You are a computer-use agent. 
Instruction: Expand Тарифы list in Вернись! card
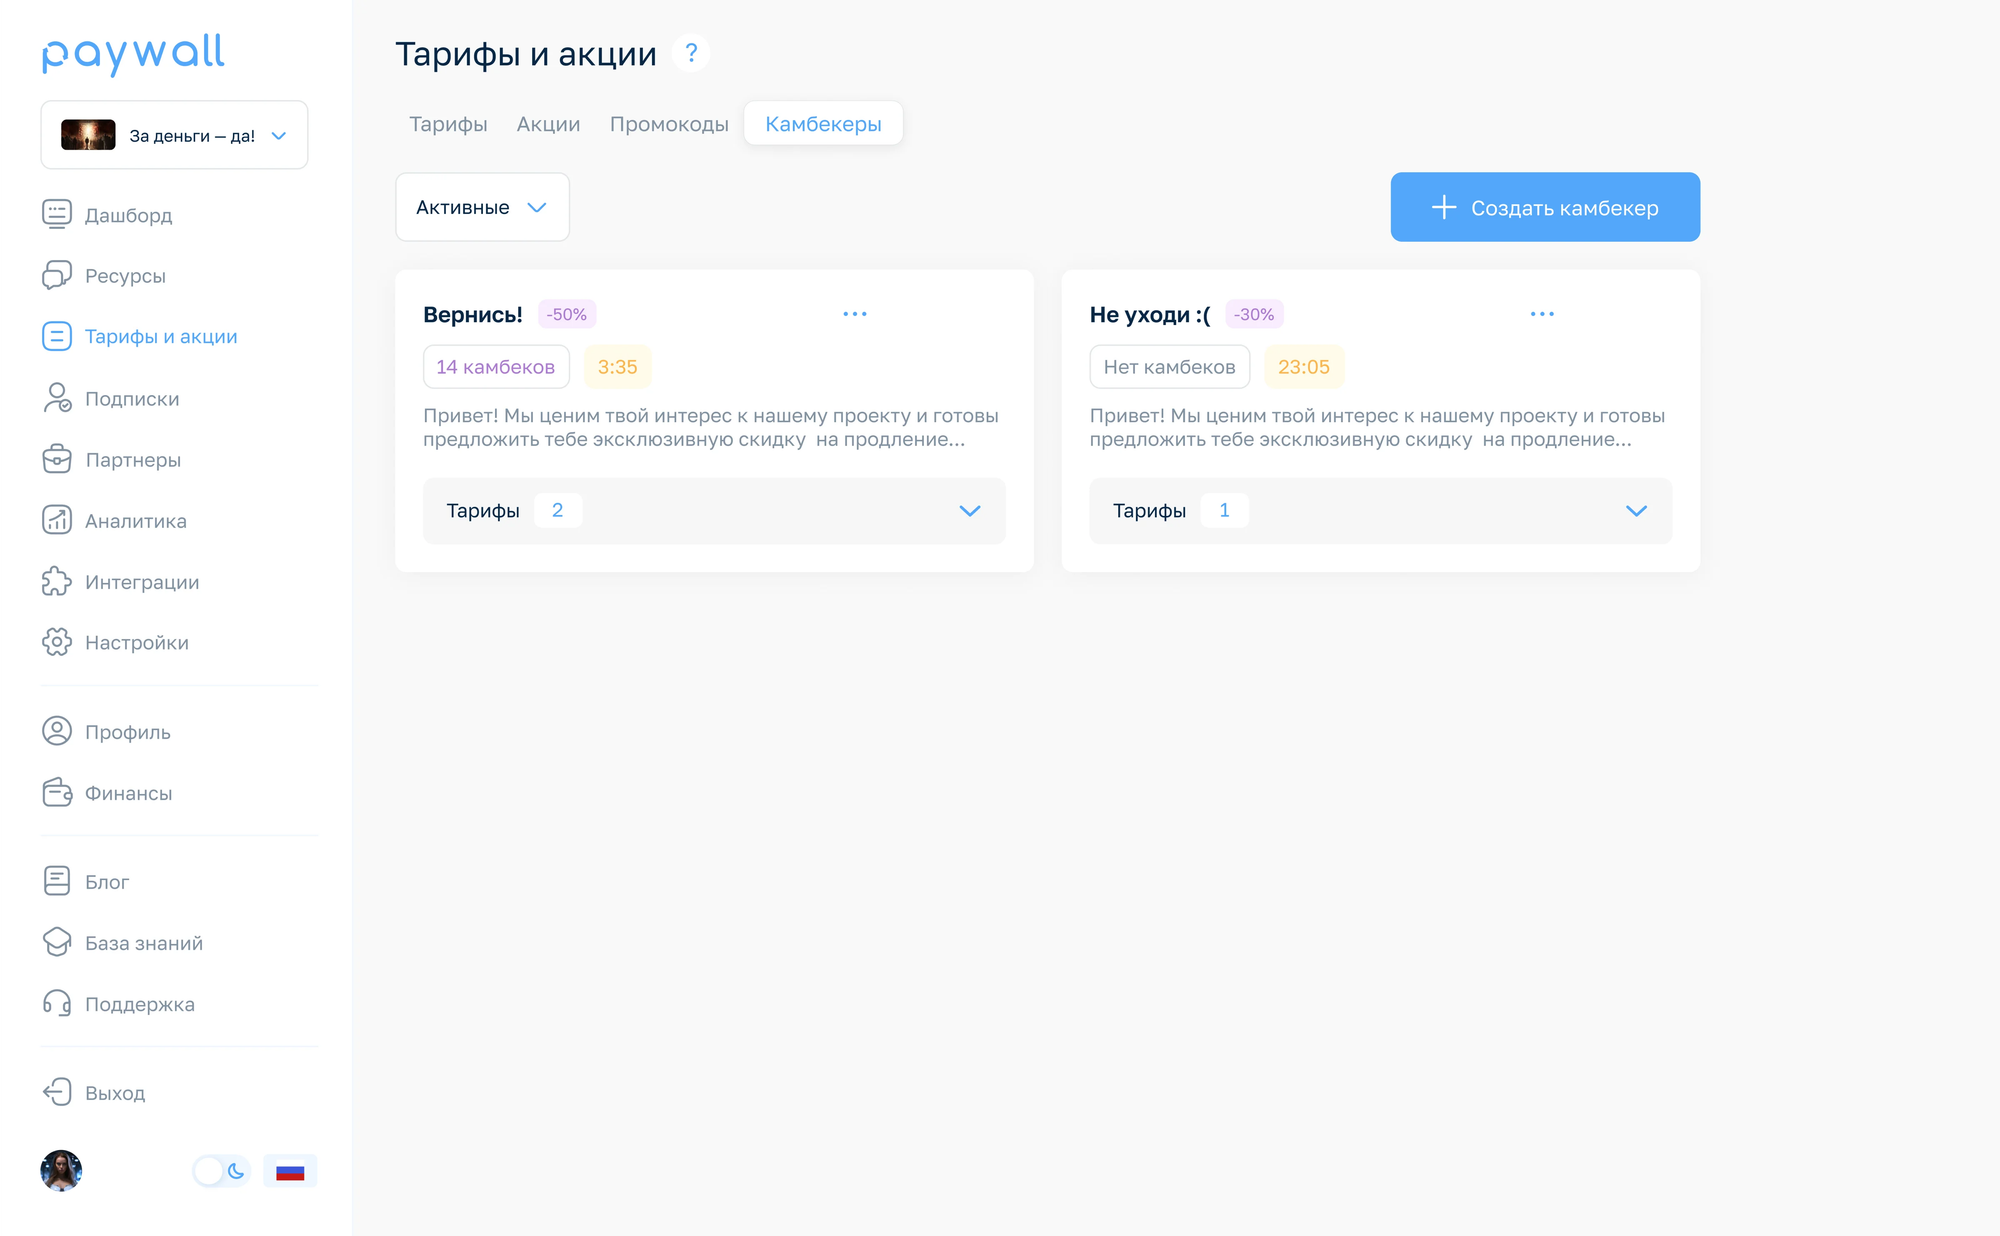tap(969, 511)
